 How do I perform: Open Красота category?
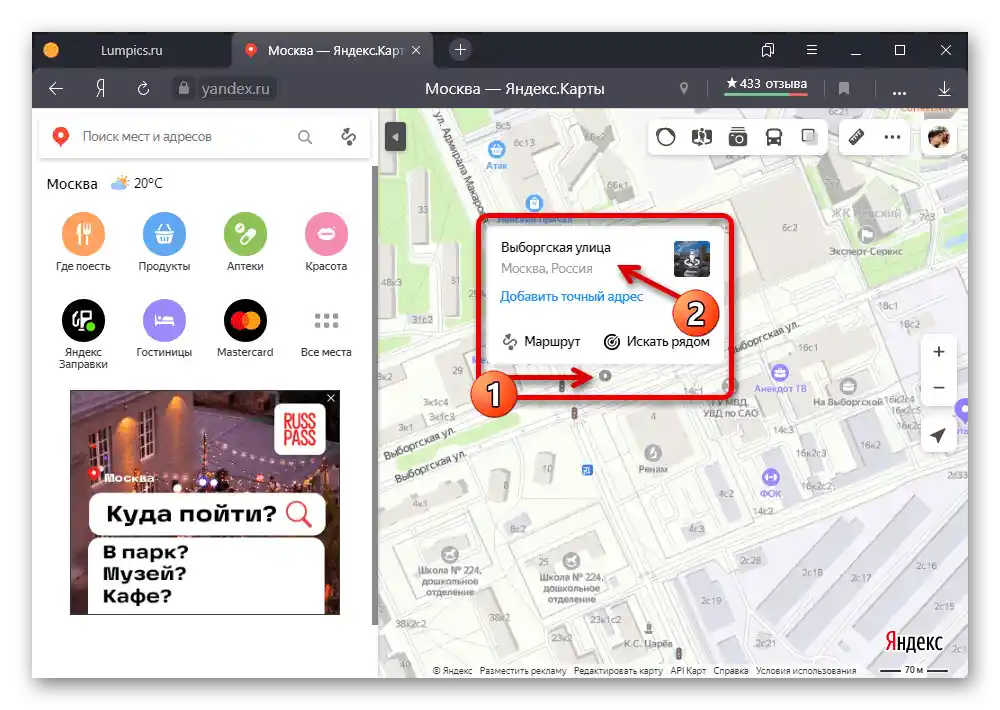[326, 242]
